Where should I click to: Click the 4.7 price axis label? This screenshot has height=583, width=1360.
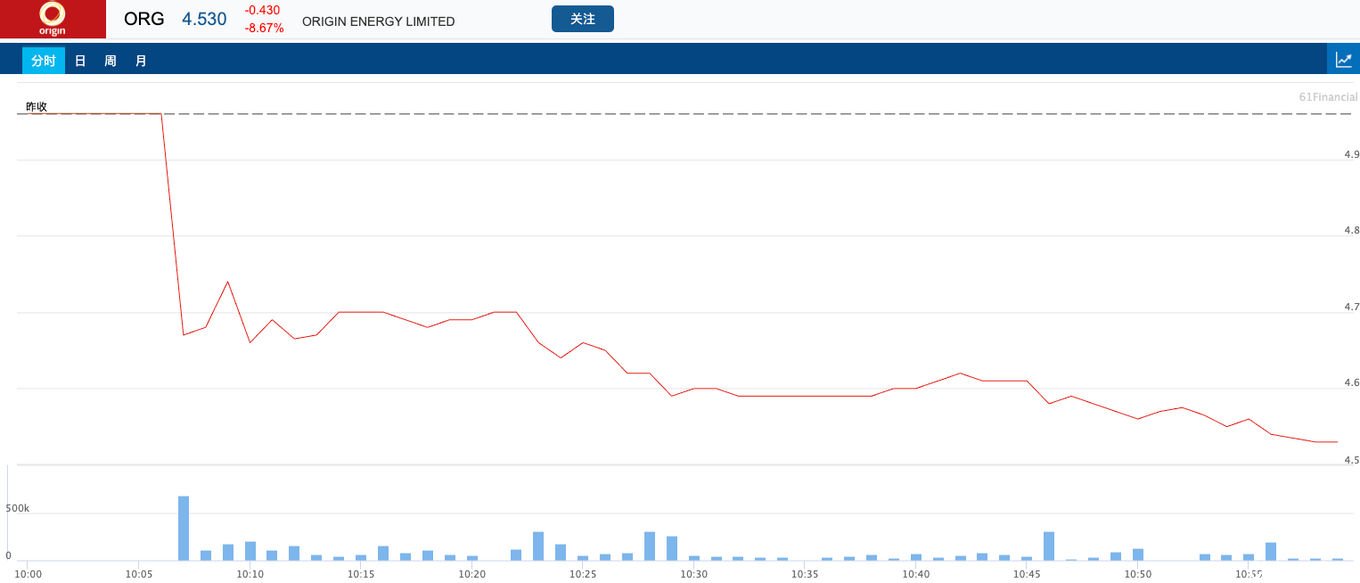click(1351, 307)
